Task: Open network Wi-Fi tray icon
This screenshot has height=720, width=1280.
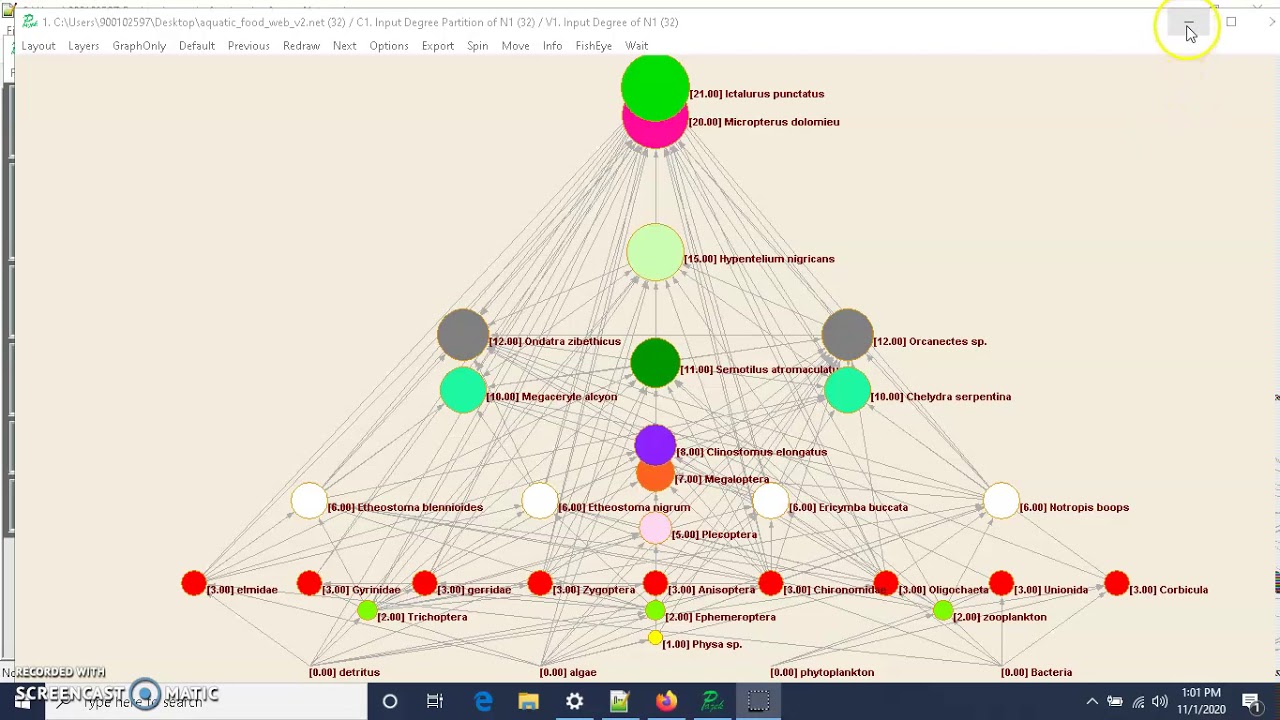Action: pyautogui.click(x=1138, y=702)
